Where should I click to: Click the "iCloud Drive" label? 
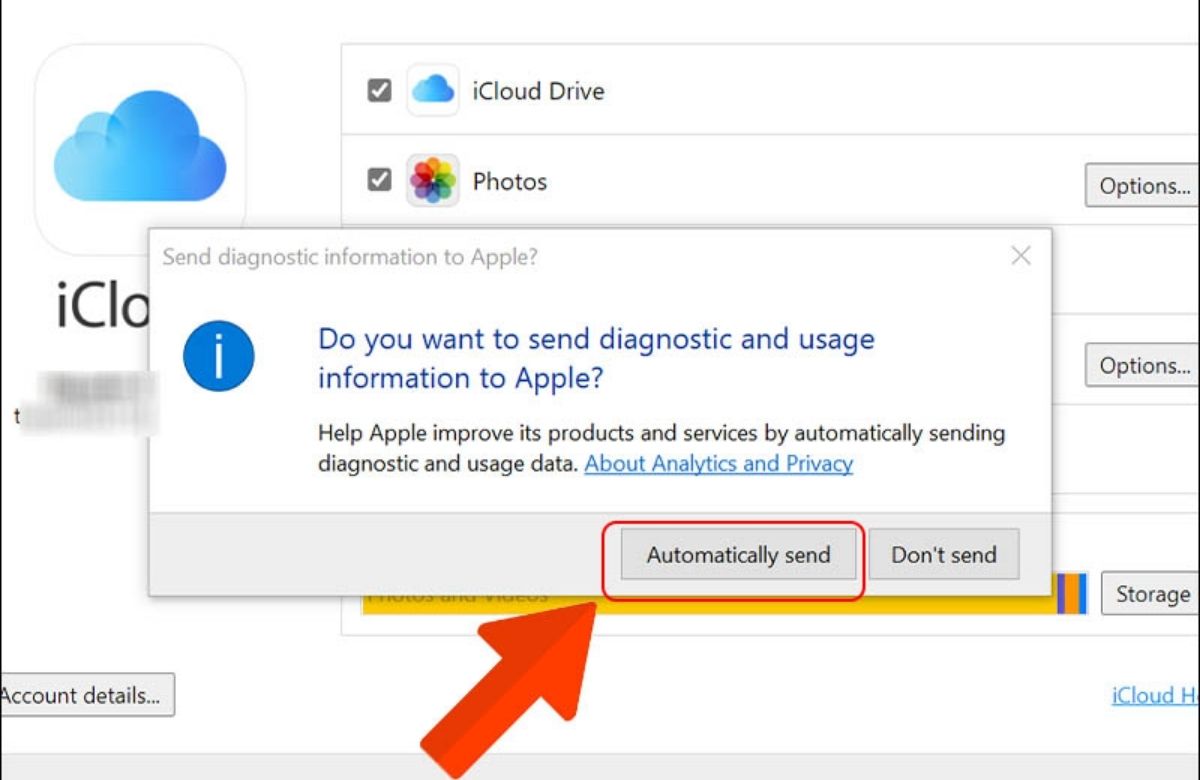(538, 91)
